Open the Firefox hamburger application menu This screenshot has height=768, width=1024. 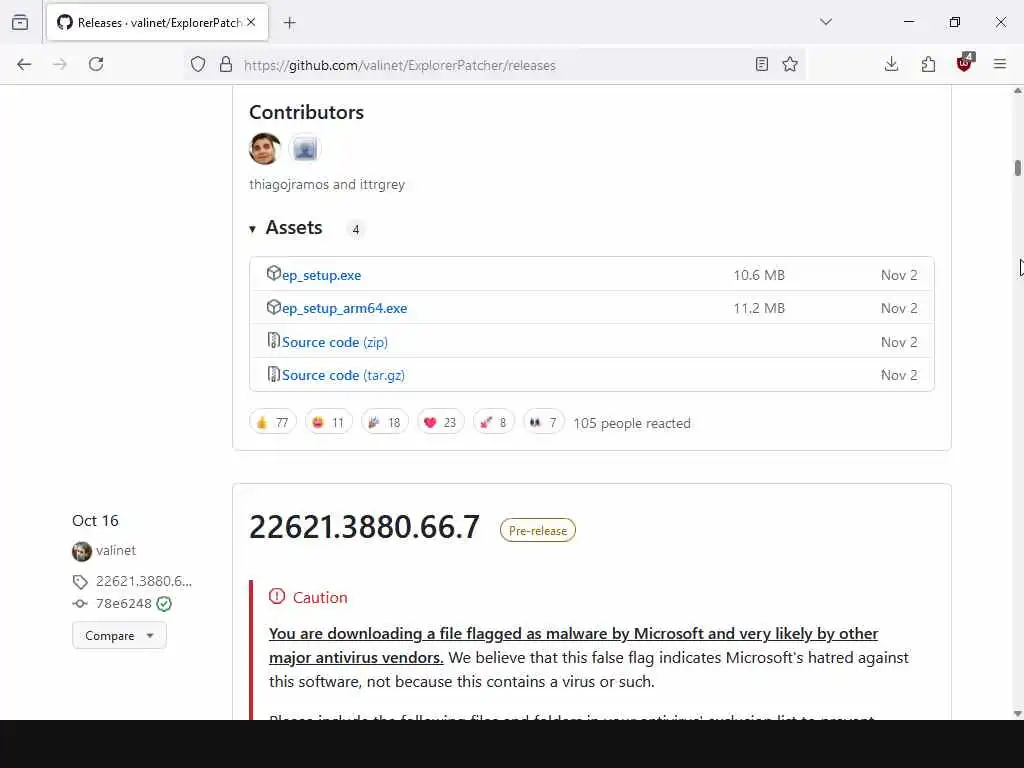point(1000,64)
